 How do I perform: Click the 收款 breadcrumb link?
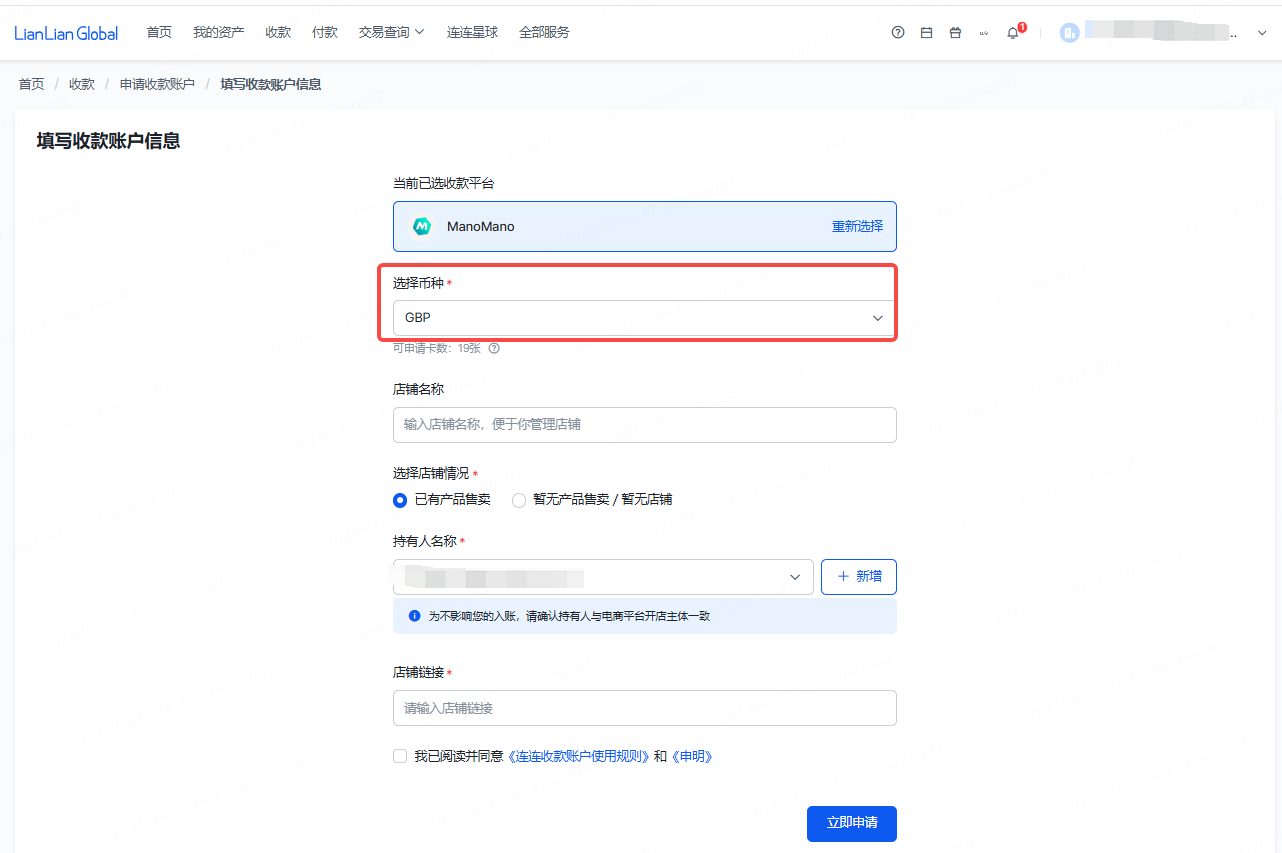tap(82, 84)
